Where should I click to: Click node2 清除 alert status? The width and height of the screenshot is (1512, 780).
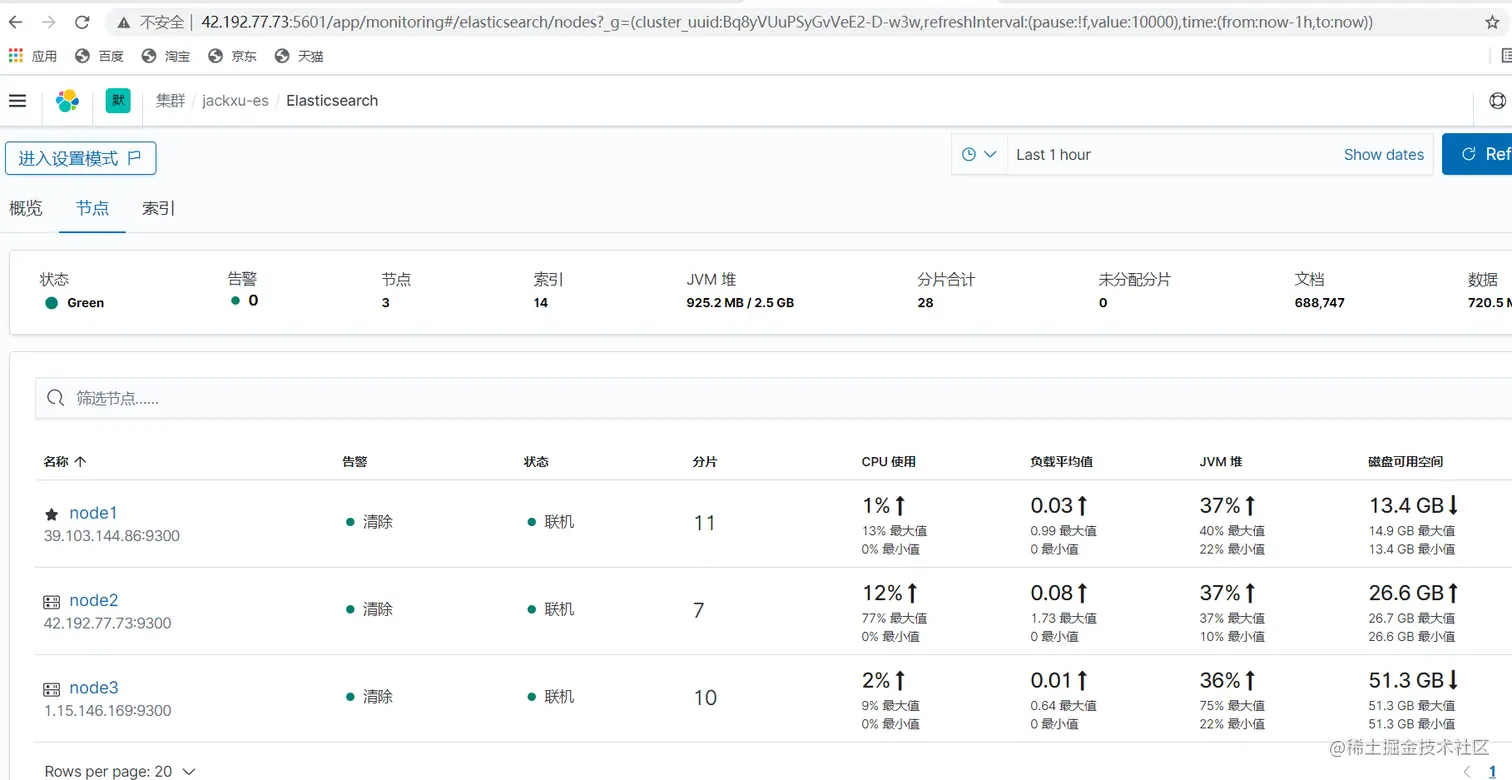tap(369, 609)
